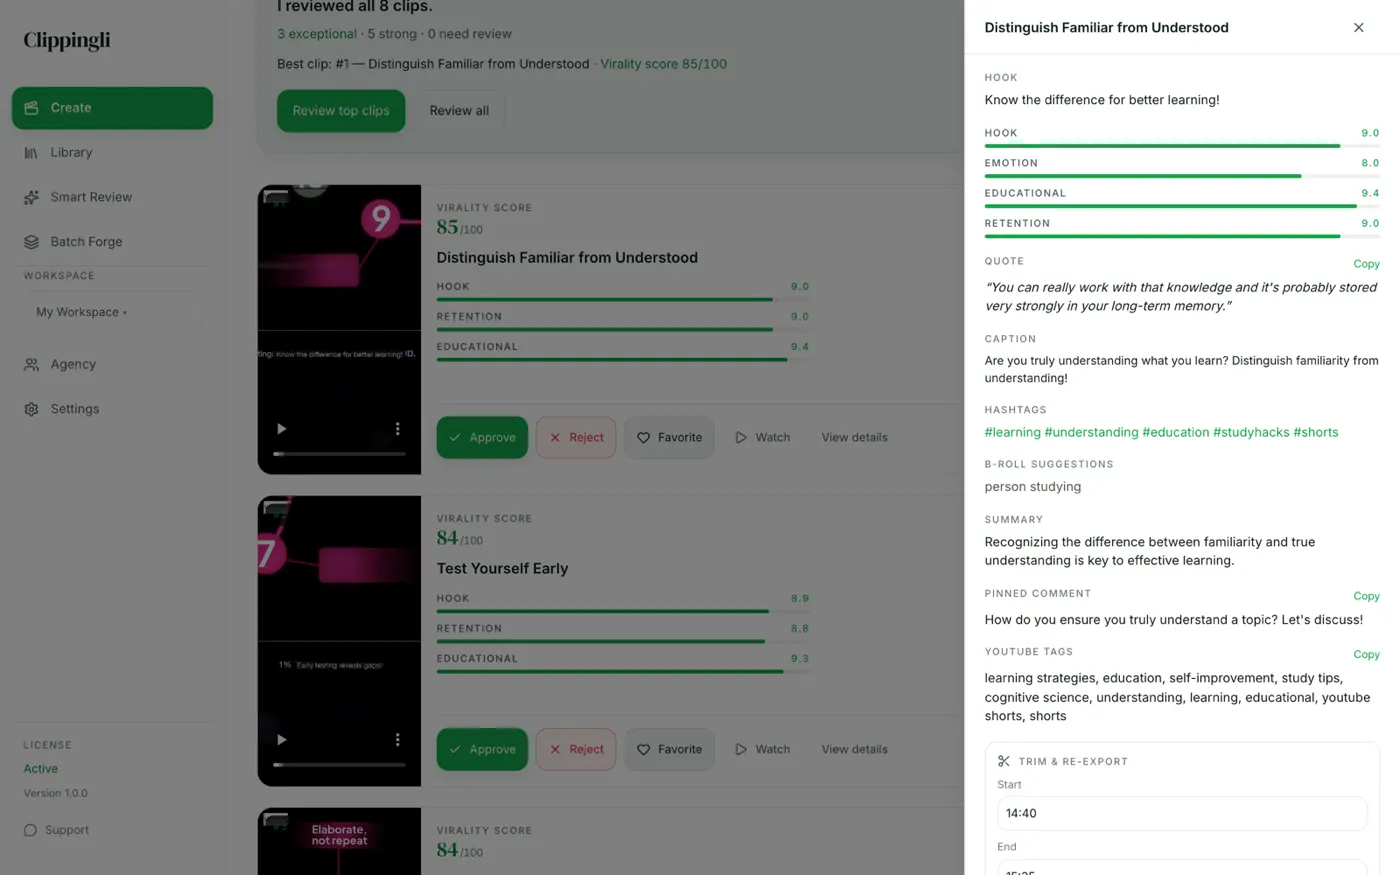Click the Review all button
Viewport: 1400px width, 875px height.
click(459, 111)
